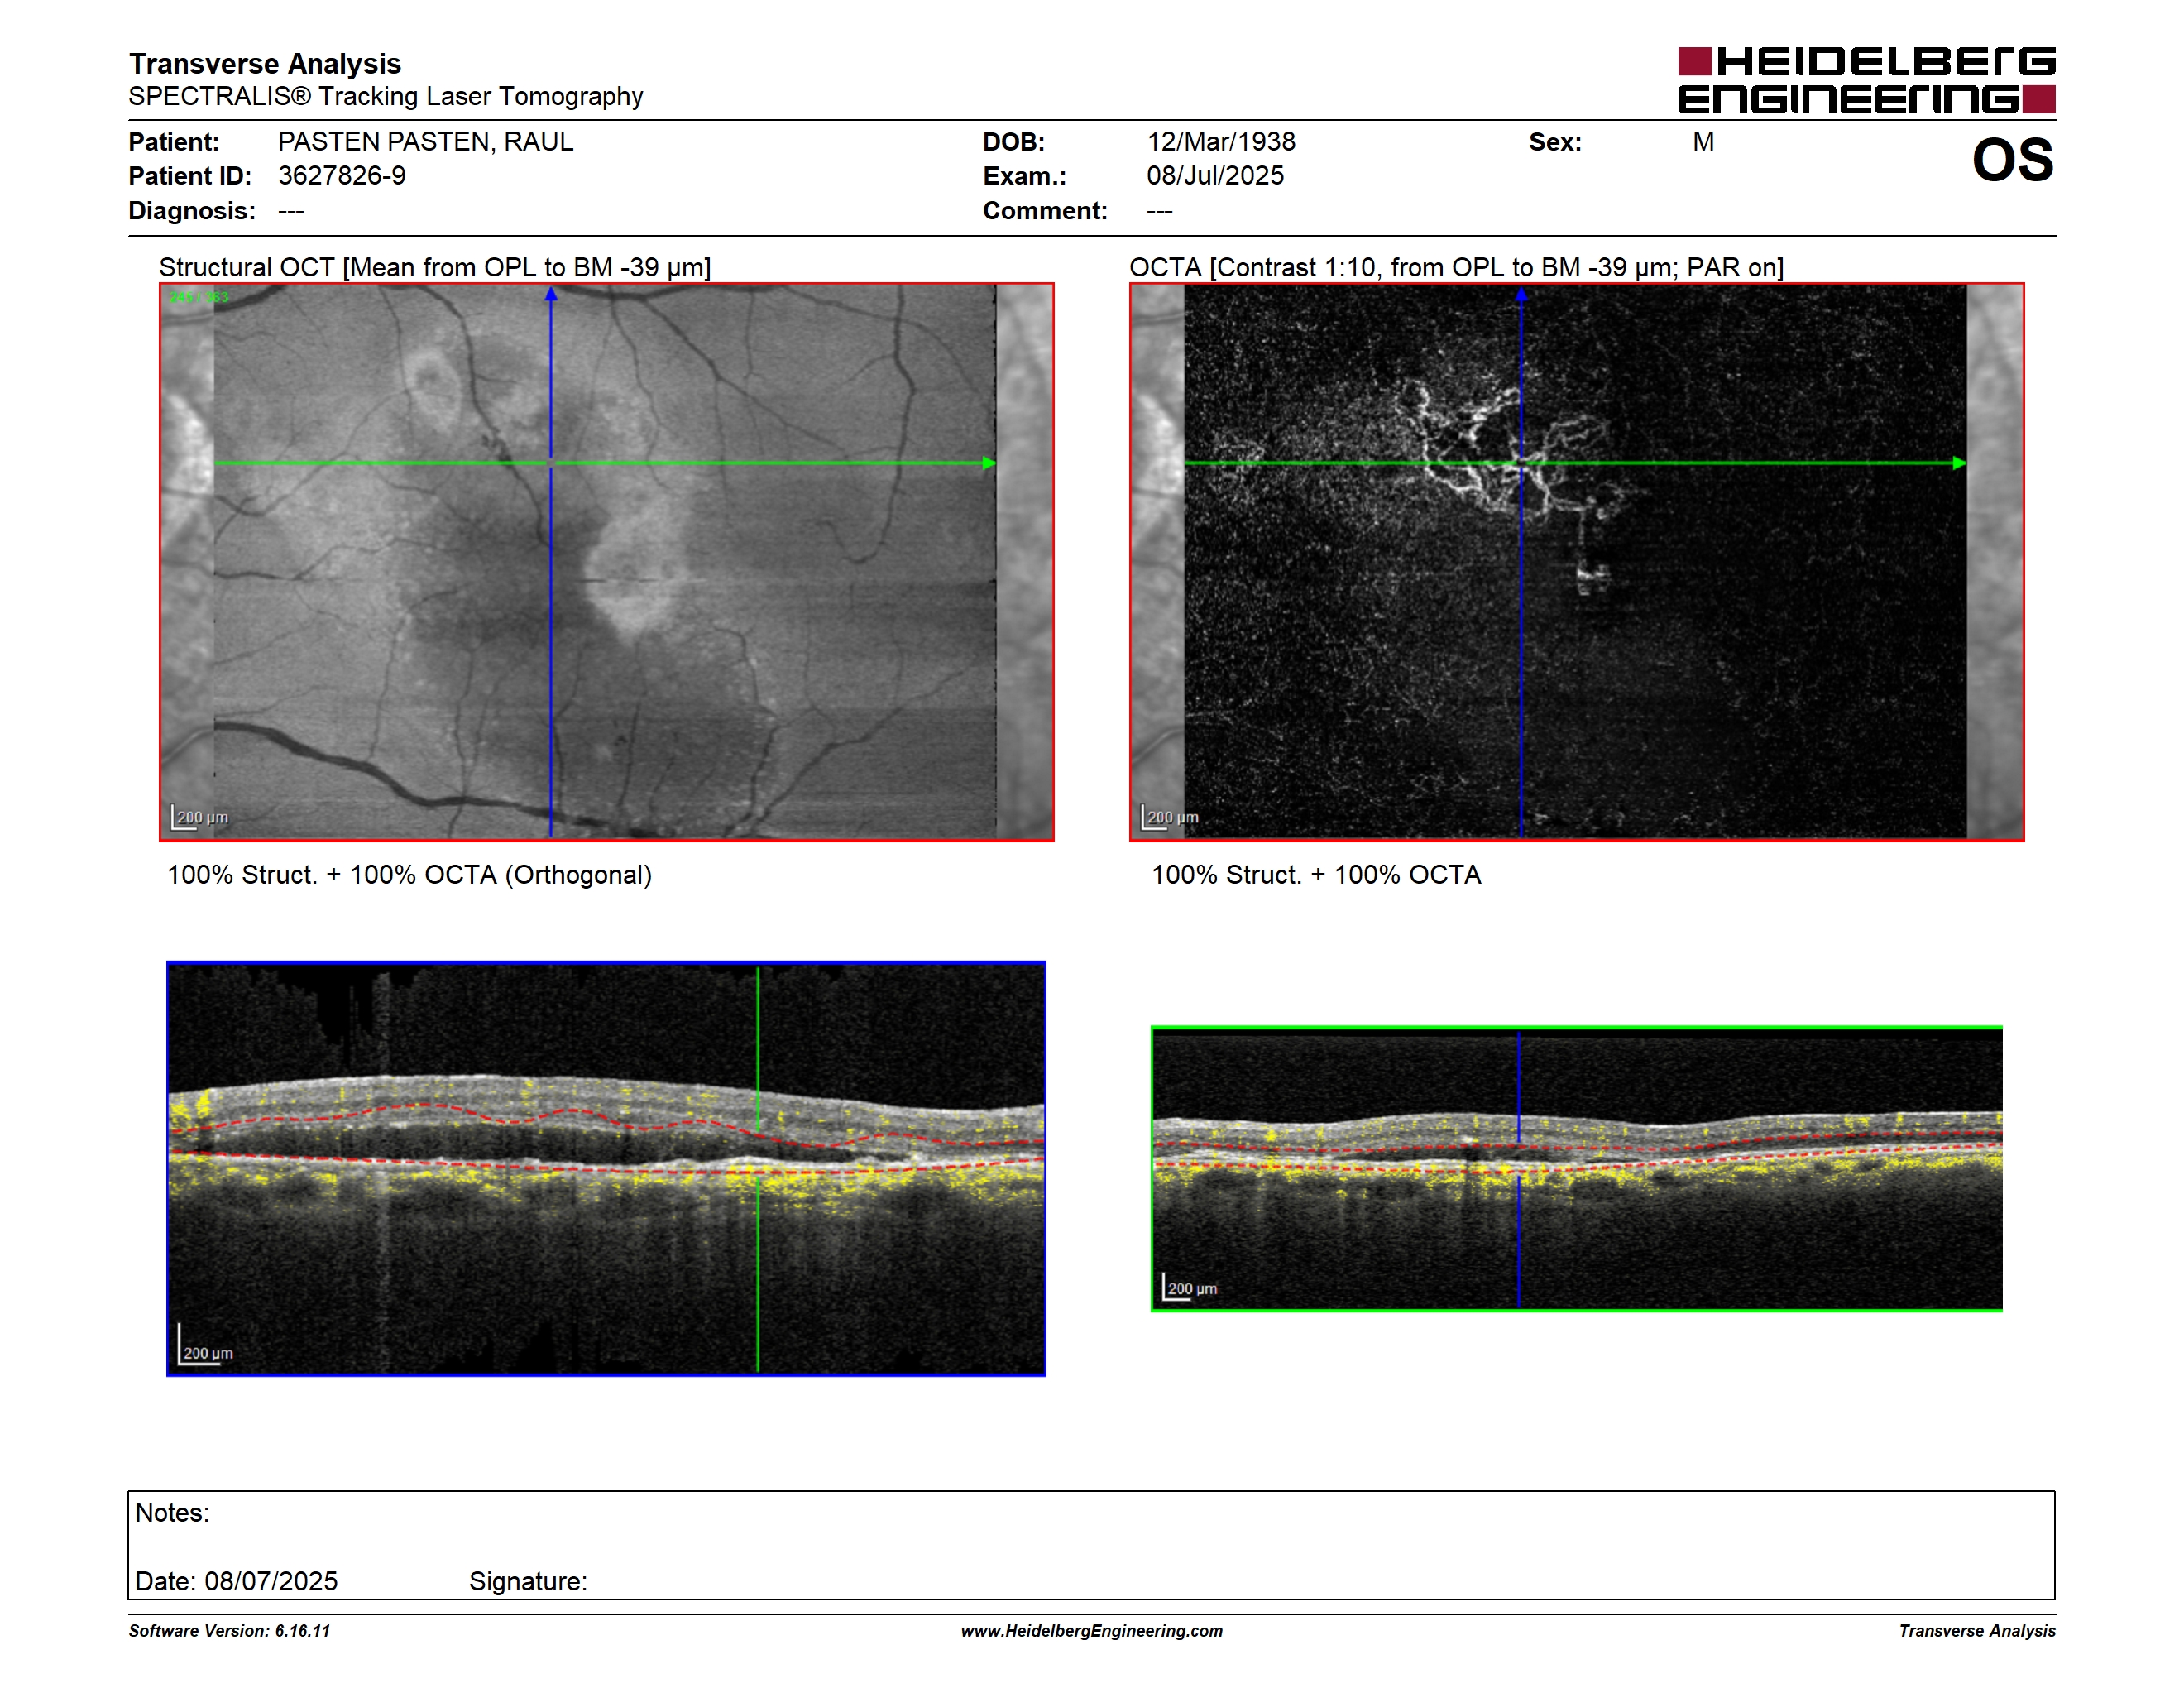Click the 'Structural OCT [Mean from OPL to BM -39 µm]' caption

(x=435, y=267)
